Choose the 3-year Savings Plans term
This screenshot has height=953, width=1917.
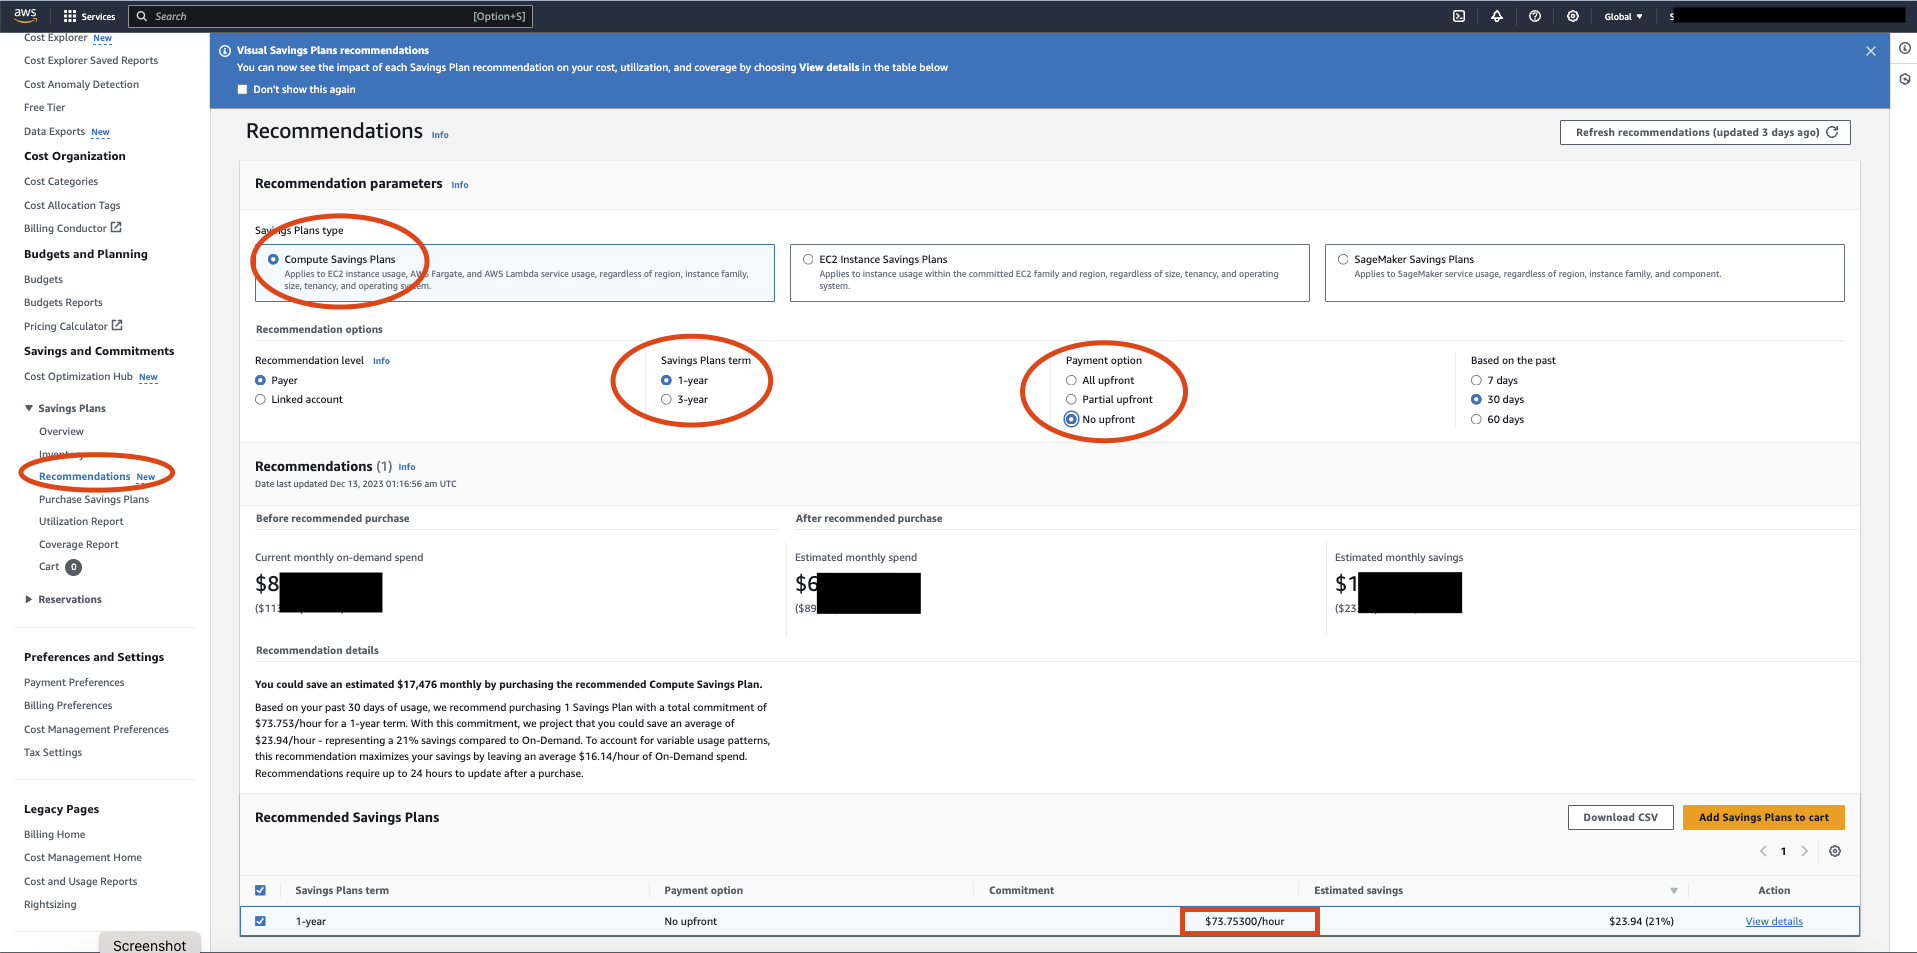[666, 399]
